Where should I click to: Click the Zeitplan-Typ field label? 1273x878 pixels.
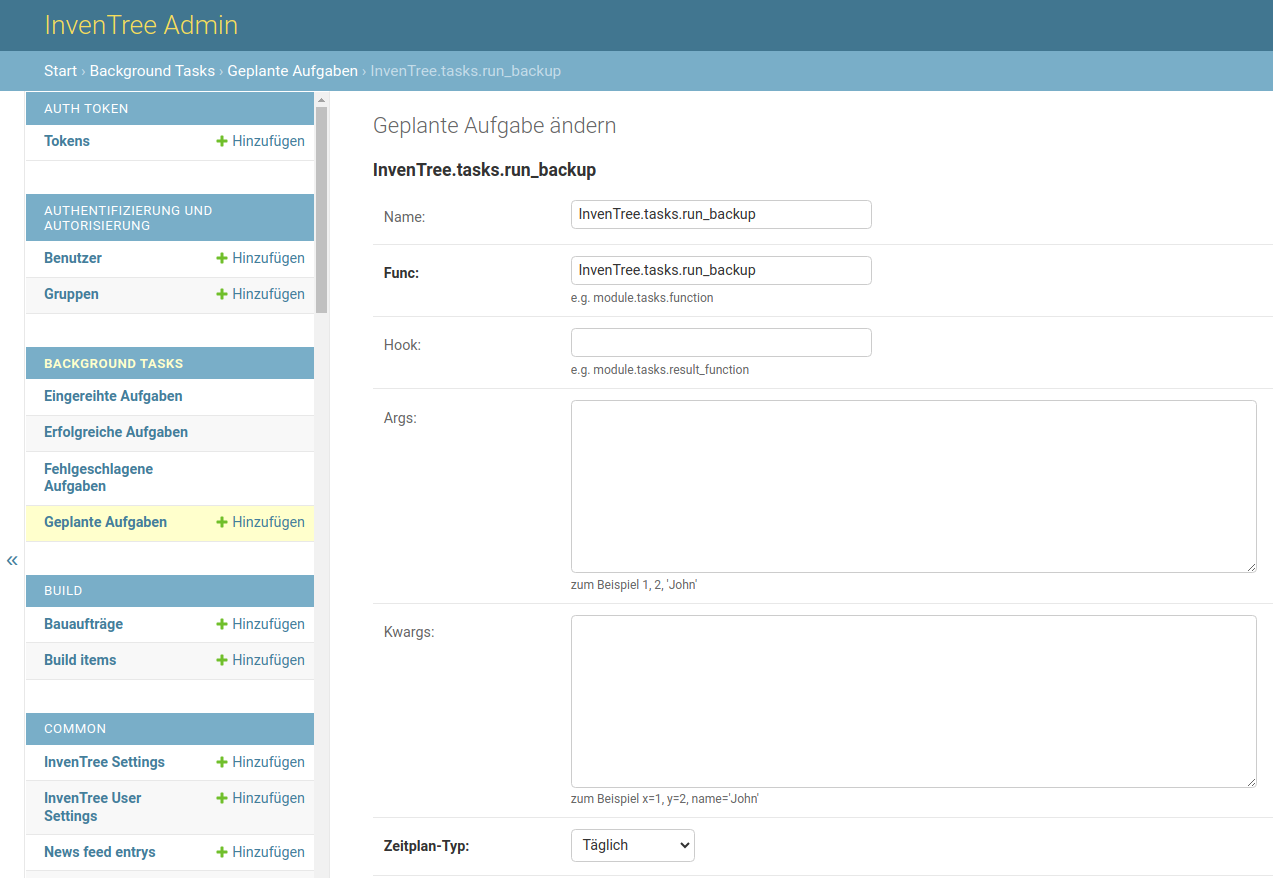426,846
